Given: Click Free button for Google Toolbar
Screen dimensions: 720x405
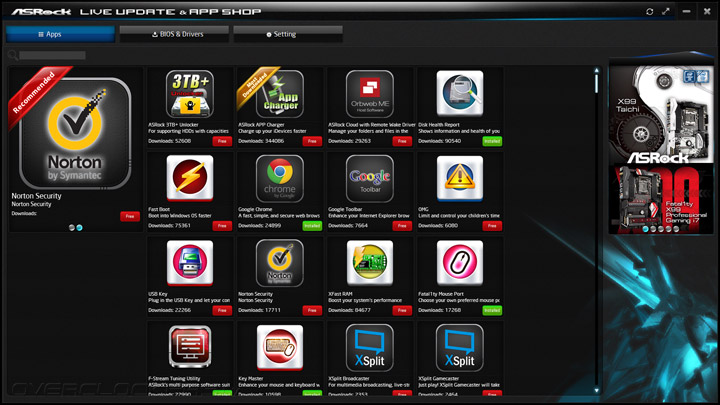Looking at the screenshot, I should point(402,226).
